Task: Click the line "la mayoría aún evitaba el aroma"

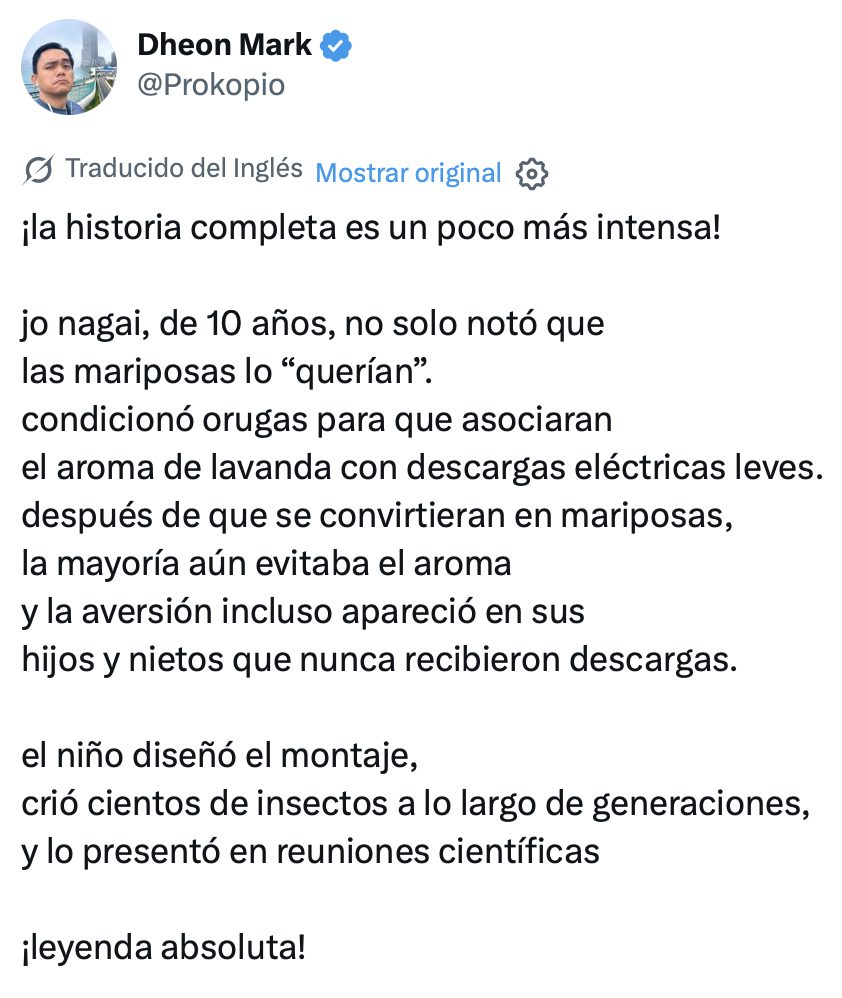Action: point(267,564)
